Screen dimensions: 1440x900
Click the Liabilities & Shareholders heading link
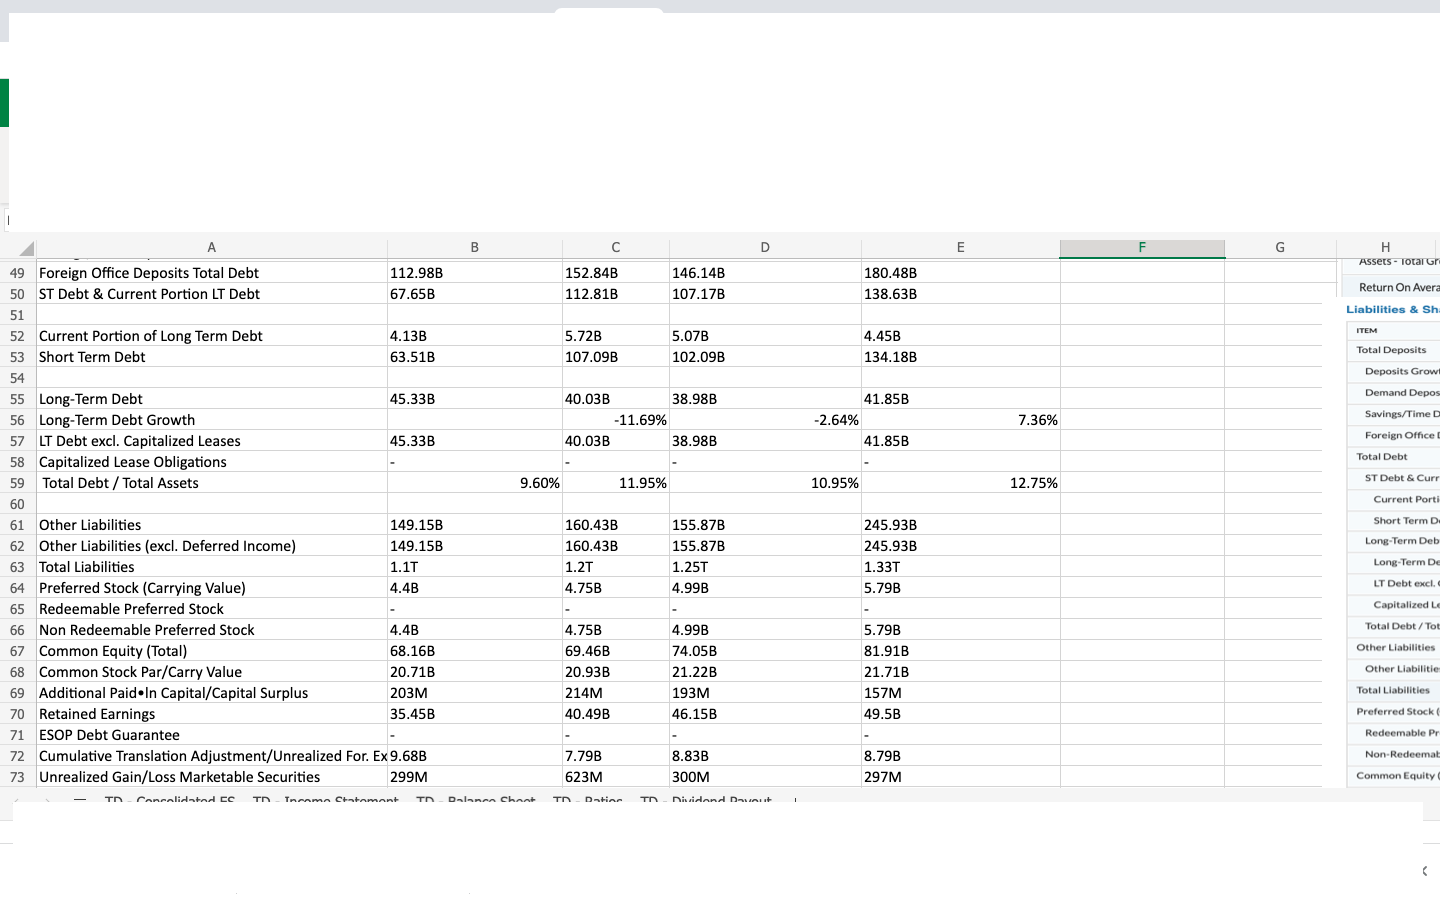pos(1392,309)
